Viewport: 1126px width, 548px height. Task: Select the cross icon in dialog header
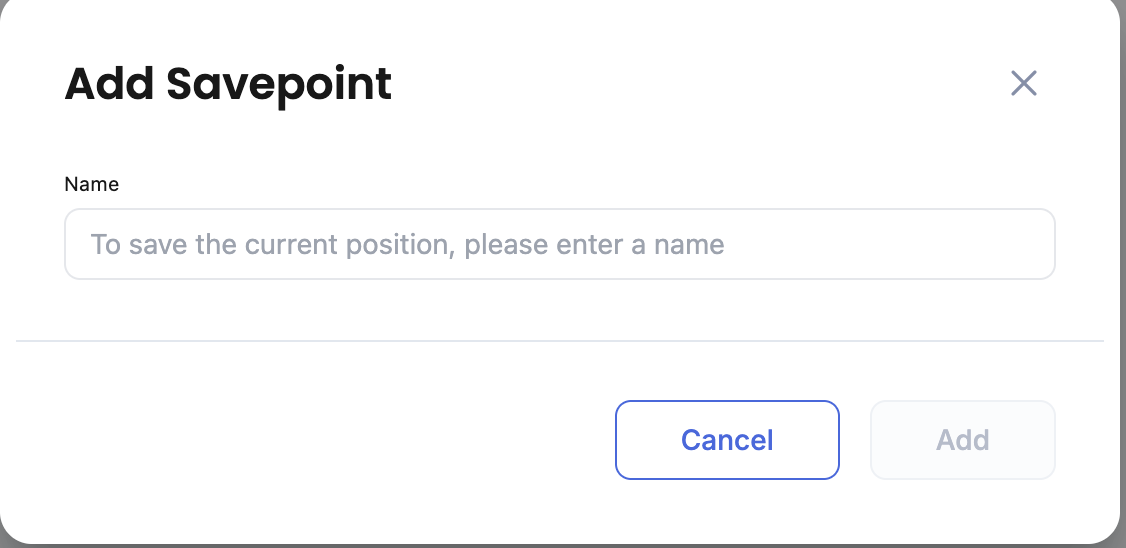[1023, 83]
